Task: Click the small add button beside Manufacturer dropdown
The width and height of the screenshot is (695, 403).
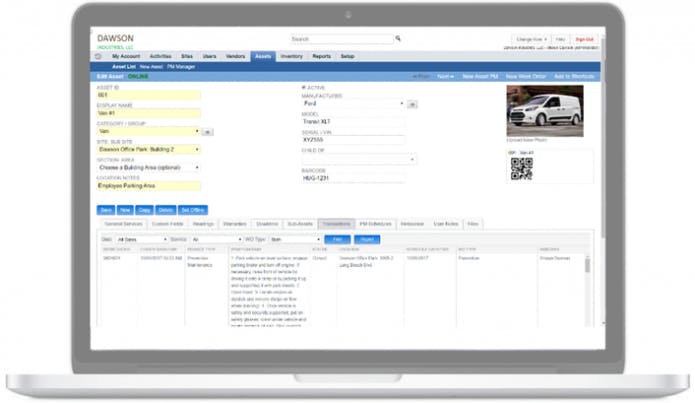Action: coord(412,104)
